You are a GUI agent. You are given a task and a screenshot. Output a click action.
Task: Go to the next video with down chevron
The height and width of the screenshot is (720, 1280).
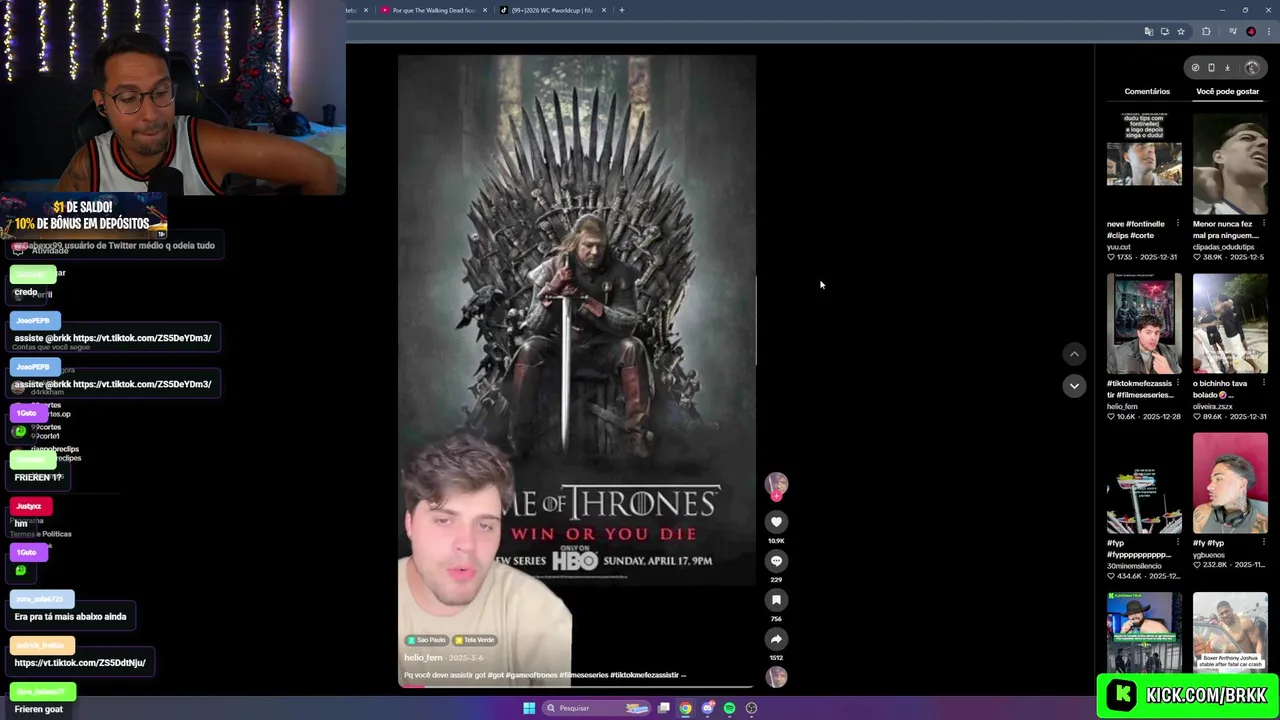(1074, 386)
